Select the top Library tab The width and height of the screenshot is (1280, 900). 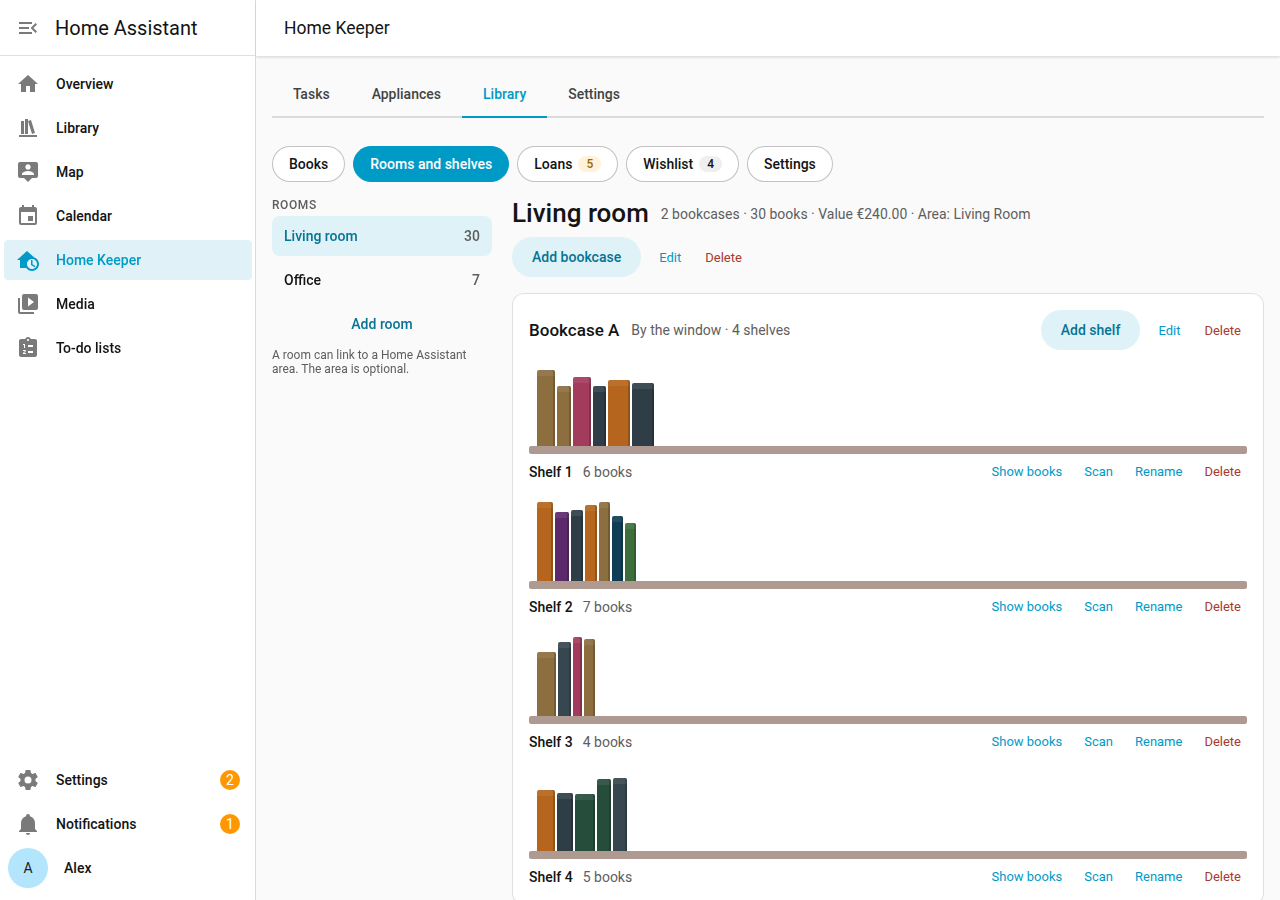[504, 94]
